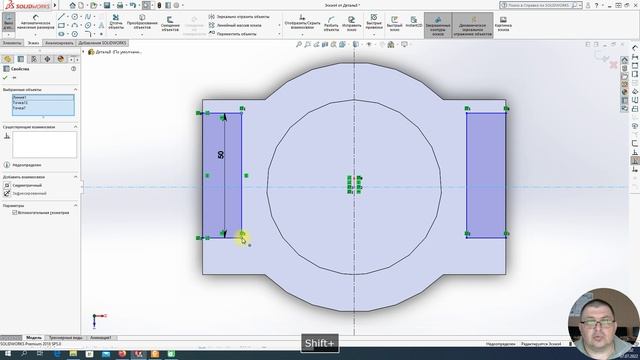640x360 pixels.
Task: Open the Quick Snaps dropdown arrow
Action: 374,34
